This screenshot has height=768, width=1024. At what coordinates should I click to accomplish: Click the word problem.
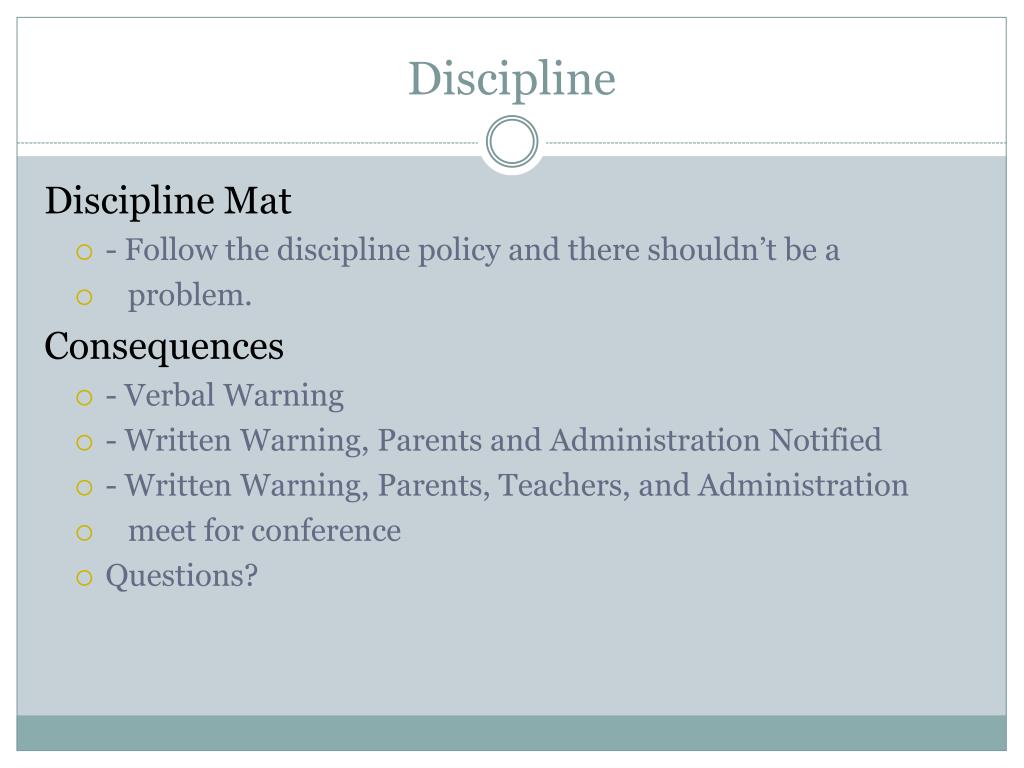pyautogui.click(x=189, y=296)
